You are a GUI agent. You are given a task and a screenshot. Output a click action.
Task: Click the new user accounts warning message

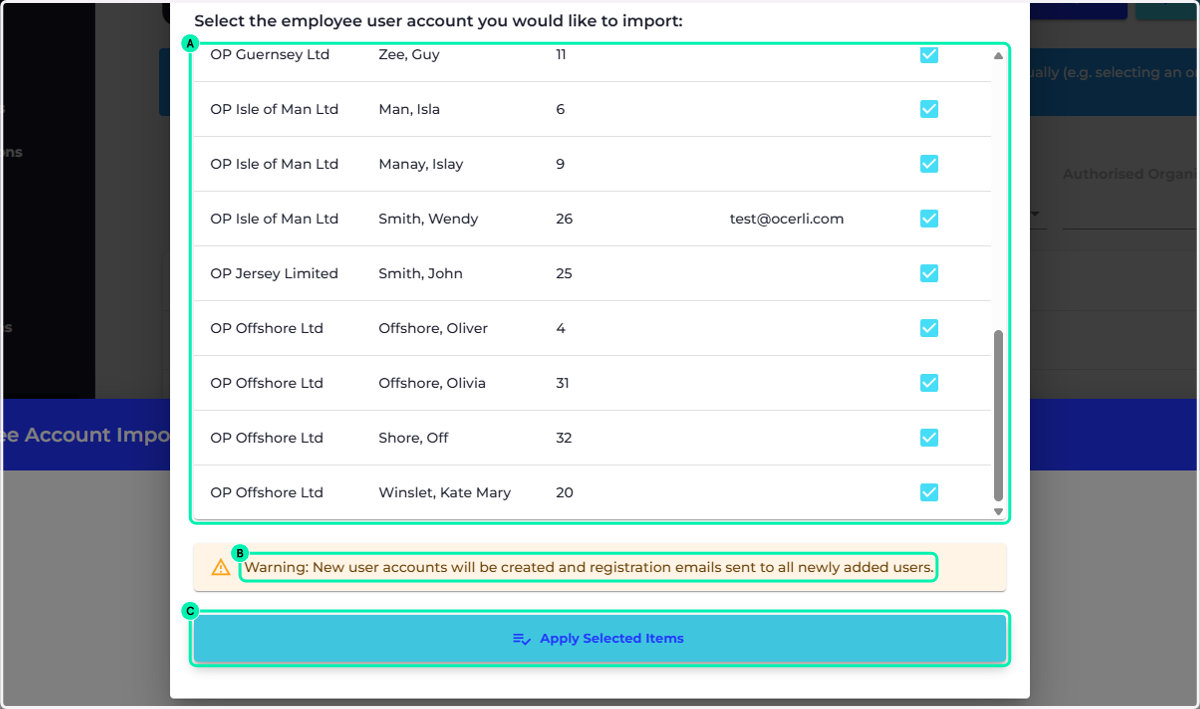click(x=589, y=568)
